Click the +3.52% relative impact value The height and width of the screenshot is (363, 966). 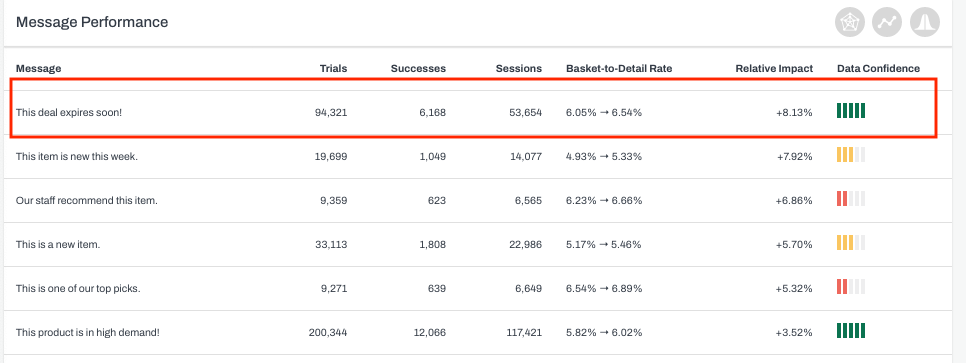(x=794, y=333)
